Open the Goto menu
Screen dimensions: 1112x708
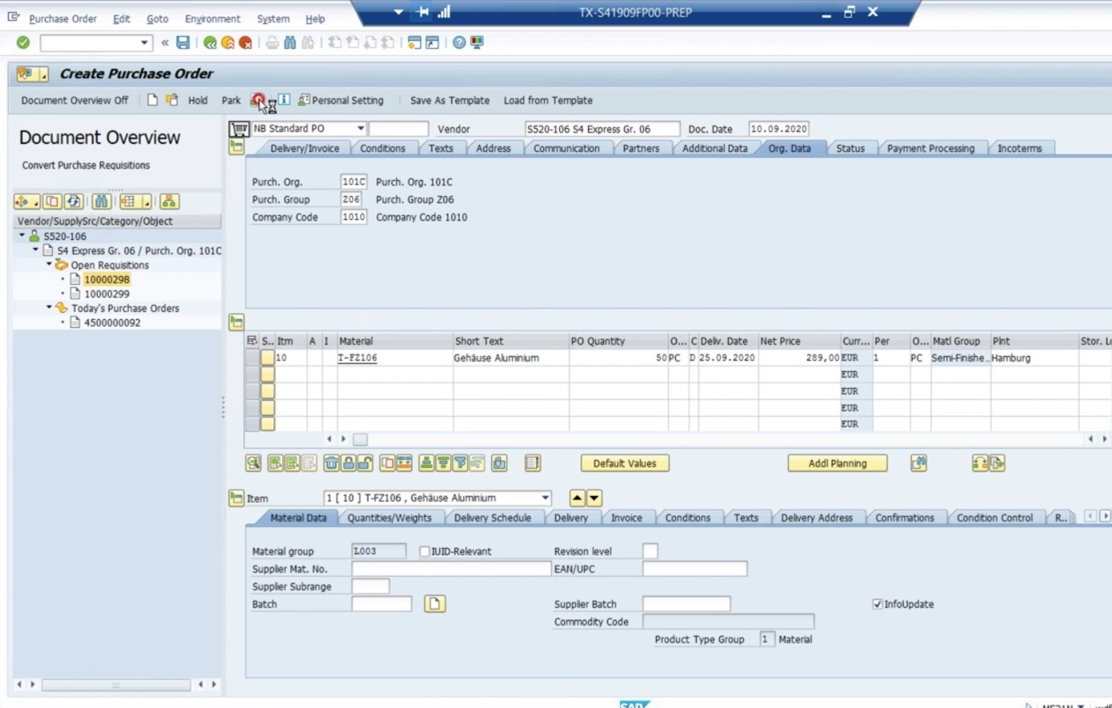(x=157, y=19)
